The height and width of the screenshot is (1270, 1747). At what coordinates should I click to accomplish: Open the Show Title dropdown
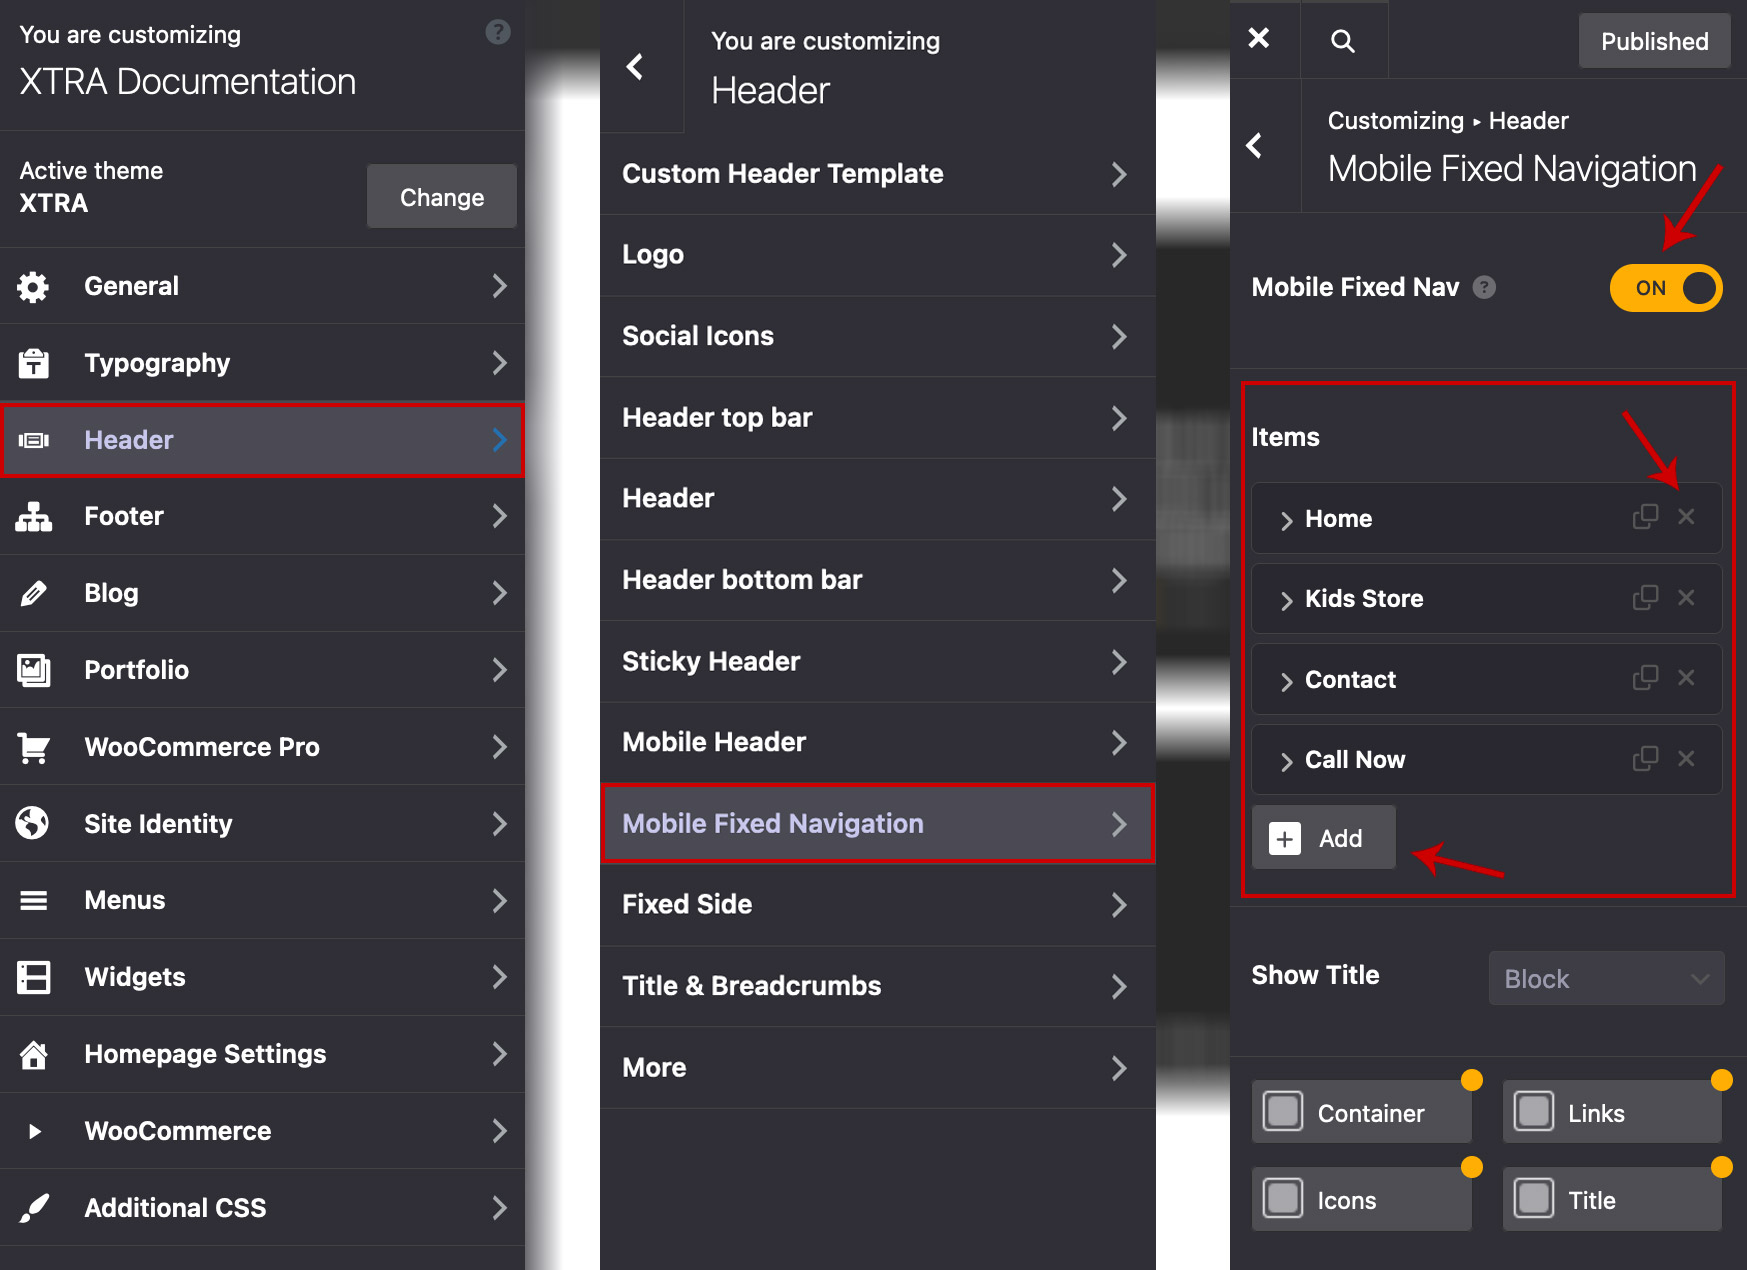point(1606,978)
